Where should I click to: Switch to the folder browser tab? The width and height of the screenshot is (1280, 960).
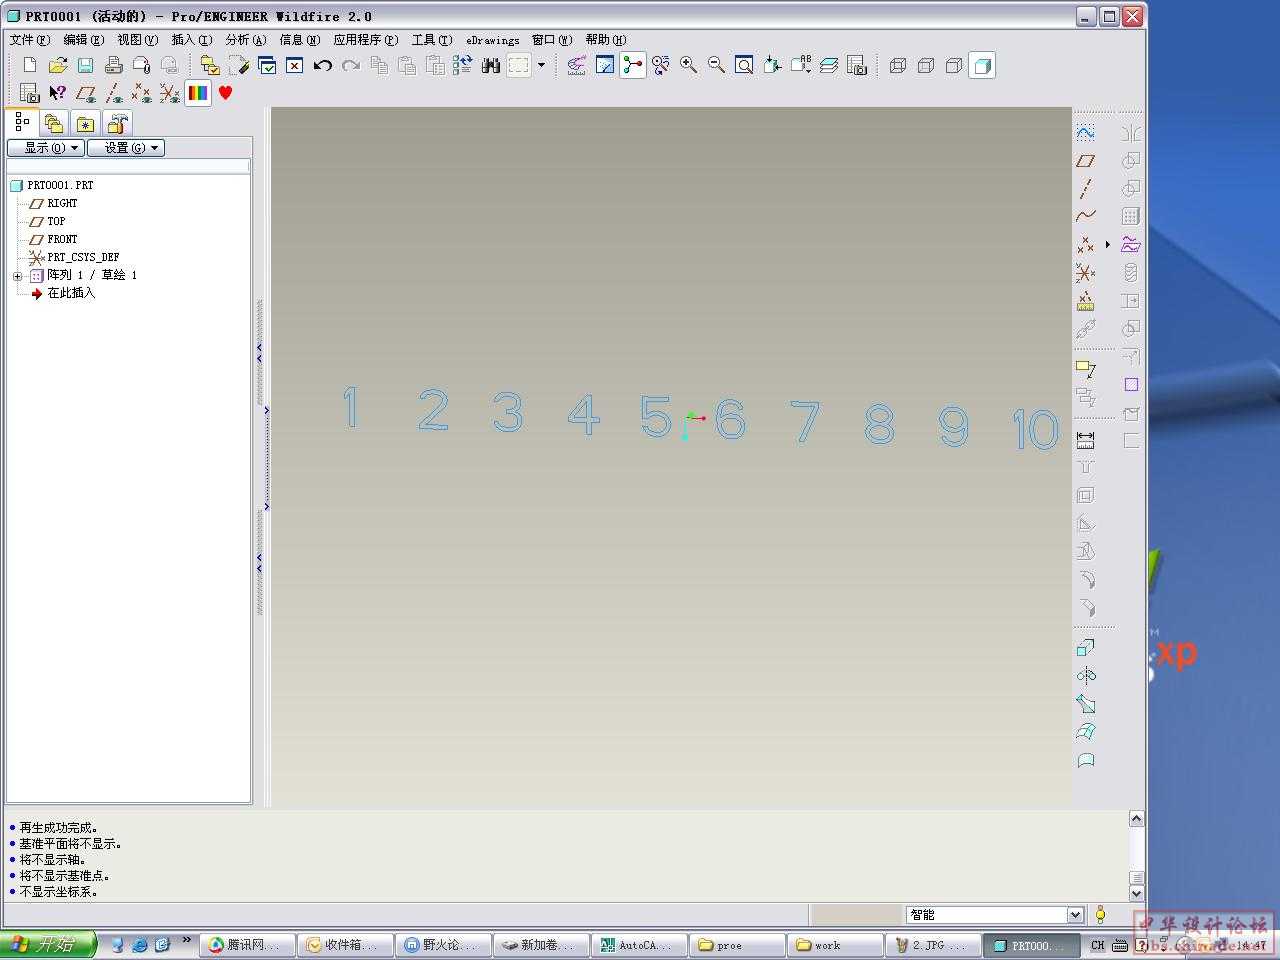pos(54,124)
